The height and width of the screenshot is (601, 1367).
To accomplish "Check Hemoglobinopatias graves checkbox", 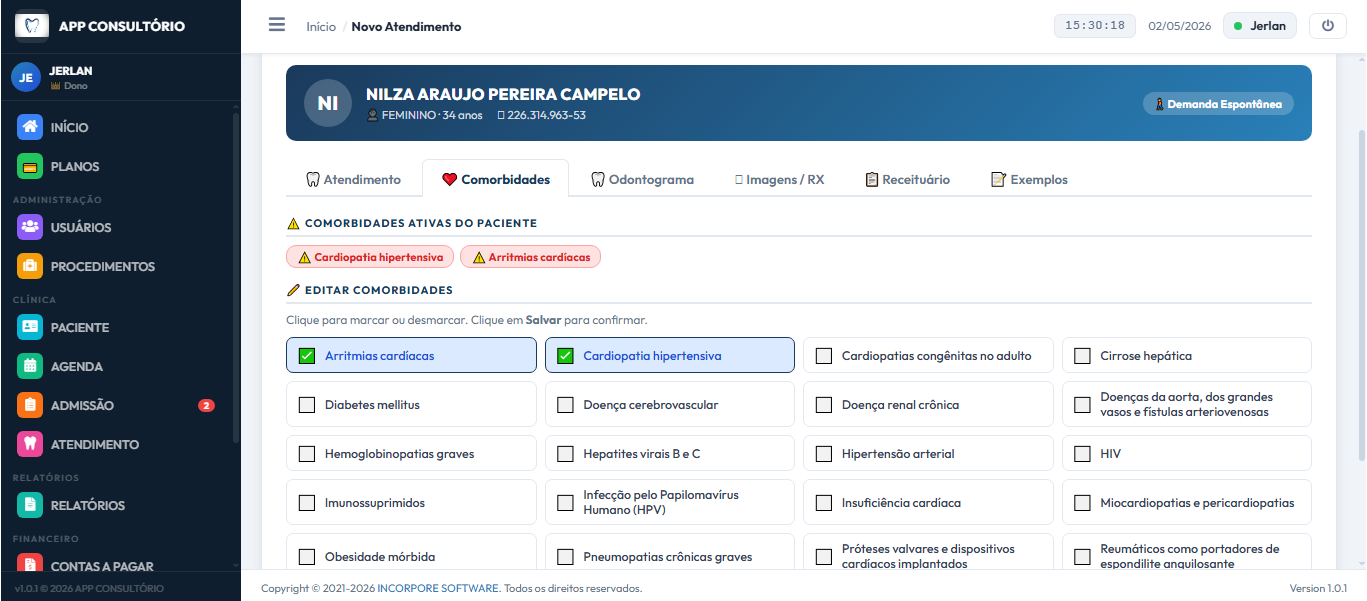I will [x=307, y=453].
